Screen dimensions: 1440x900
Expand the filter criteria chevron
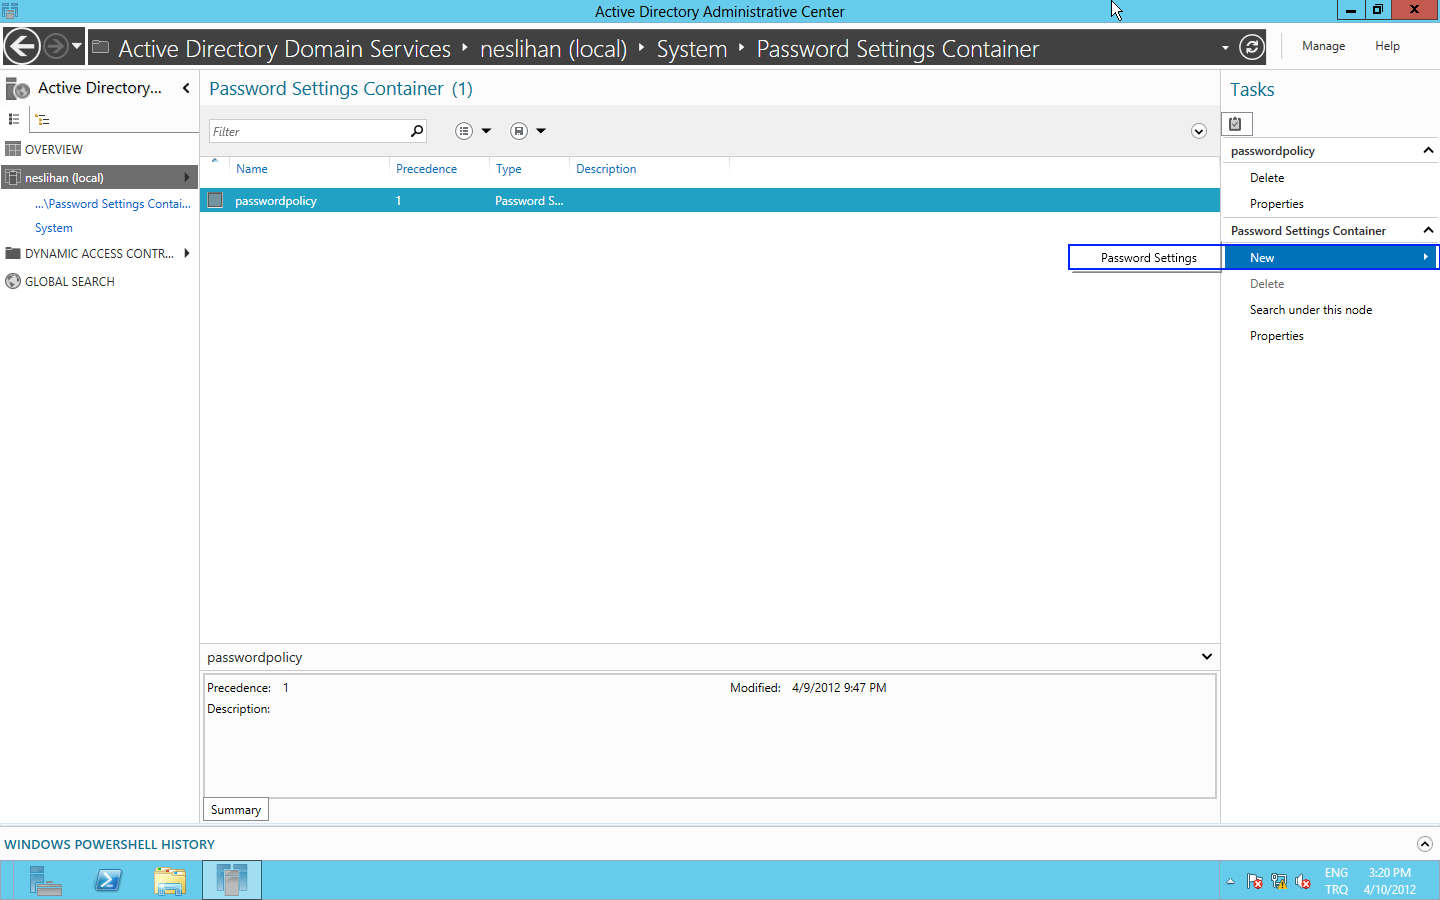tap(1199, 131)
